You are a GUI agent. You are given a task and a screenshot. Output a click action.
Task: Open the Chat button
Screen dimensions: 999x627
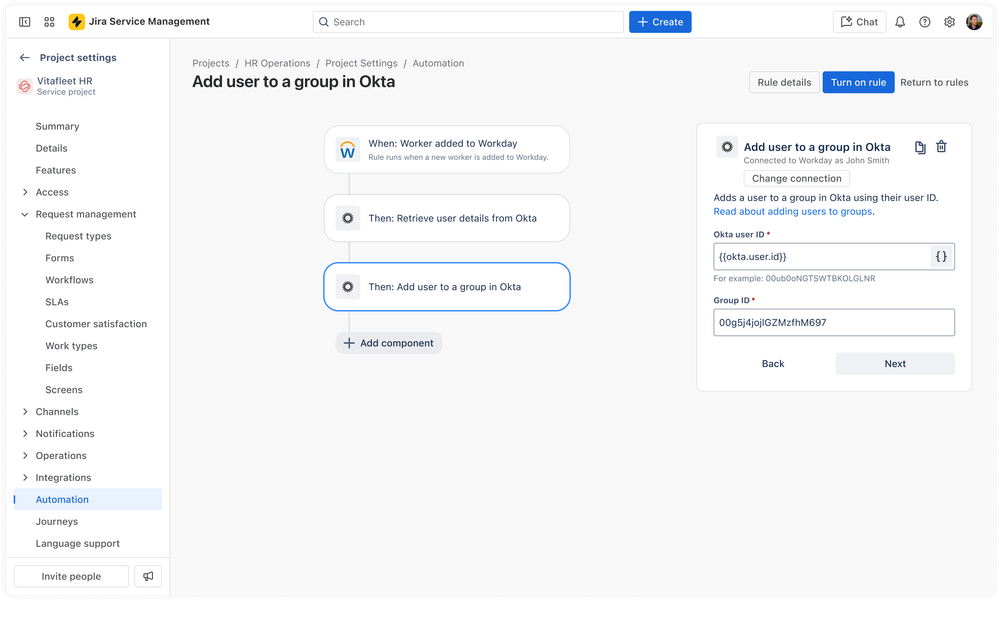click(x=859, y=22)
